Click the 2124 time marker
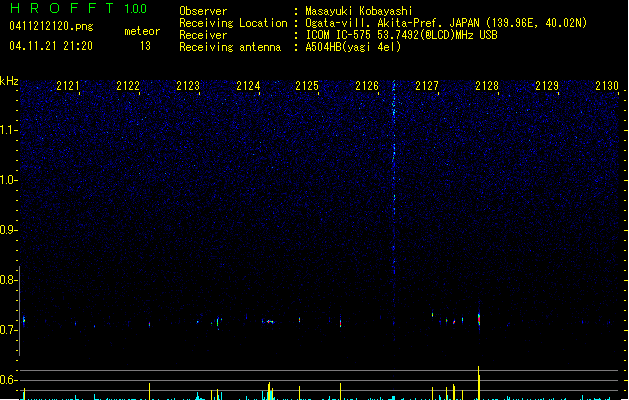Screen dimensions: 629x400 [248, 86]
